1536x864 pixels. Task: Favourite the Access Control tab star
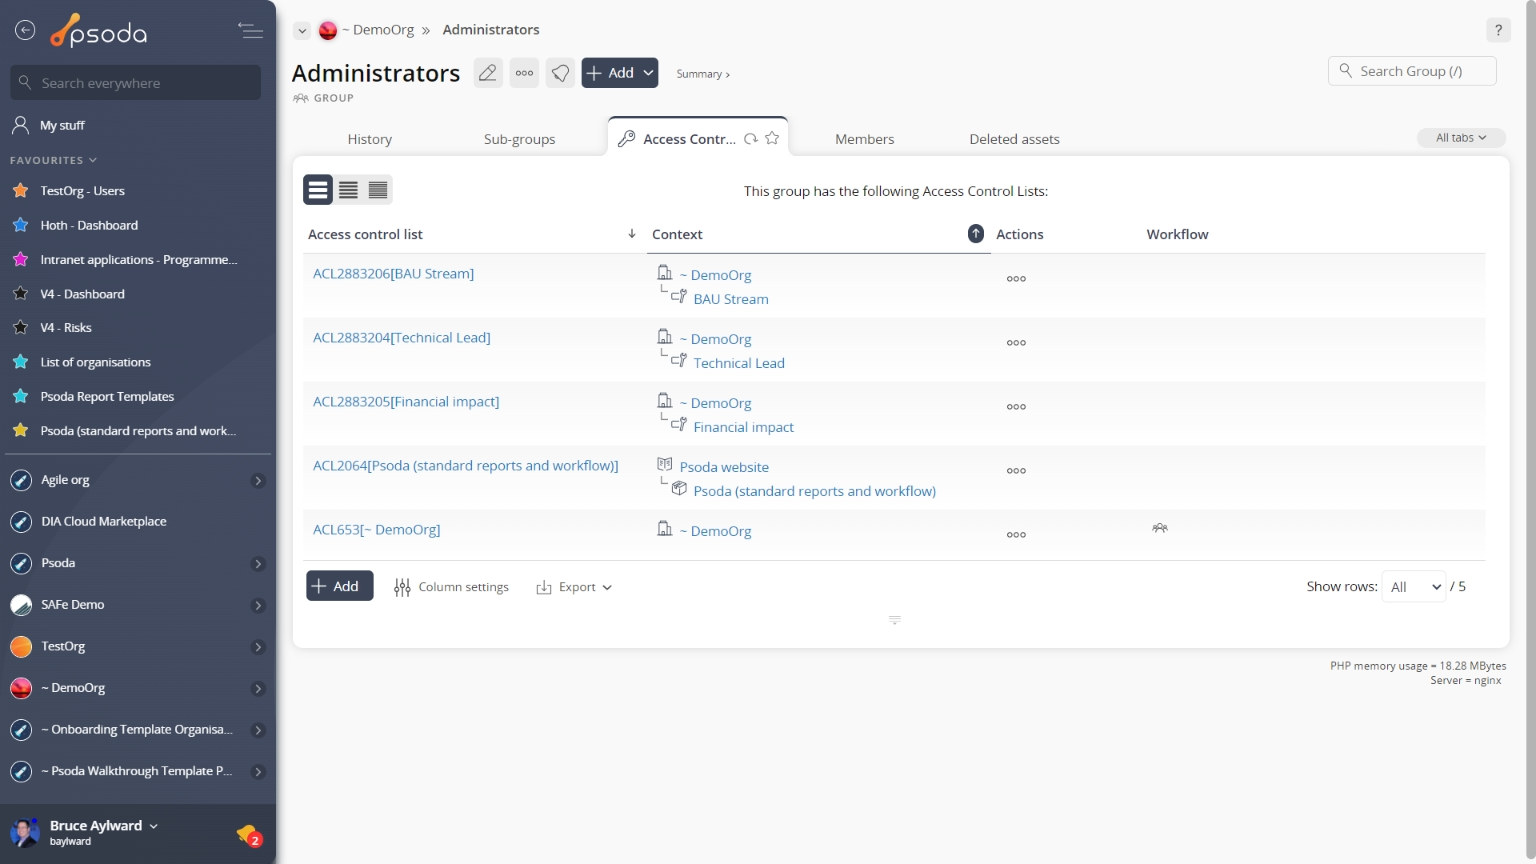(772, 138)
